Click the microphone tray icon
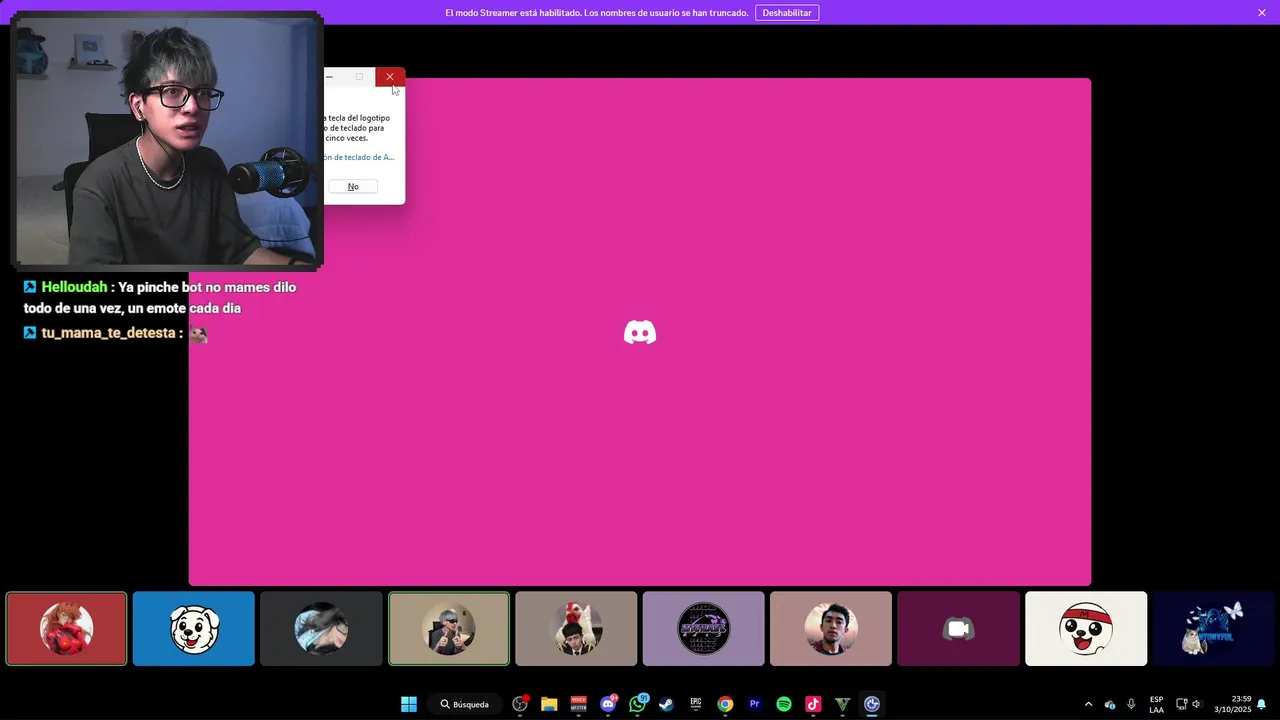This screenshot has height=720, width=1280. 1131,704
